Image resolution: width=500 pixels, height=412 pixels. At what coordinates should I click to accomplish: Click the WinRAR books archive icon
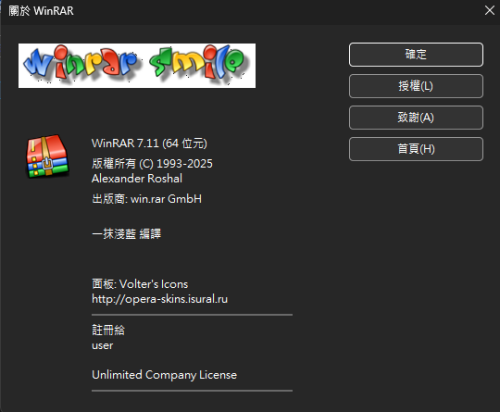[48, 156]
